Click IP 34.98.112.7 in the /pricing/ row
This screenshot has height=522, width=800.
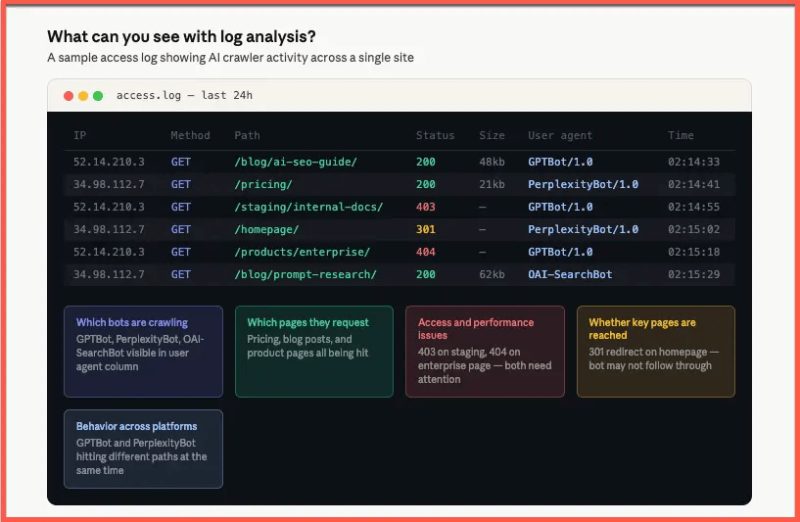coord(109,185)
